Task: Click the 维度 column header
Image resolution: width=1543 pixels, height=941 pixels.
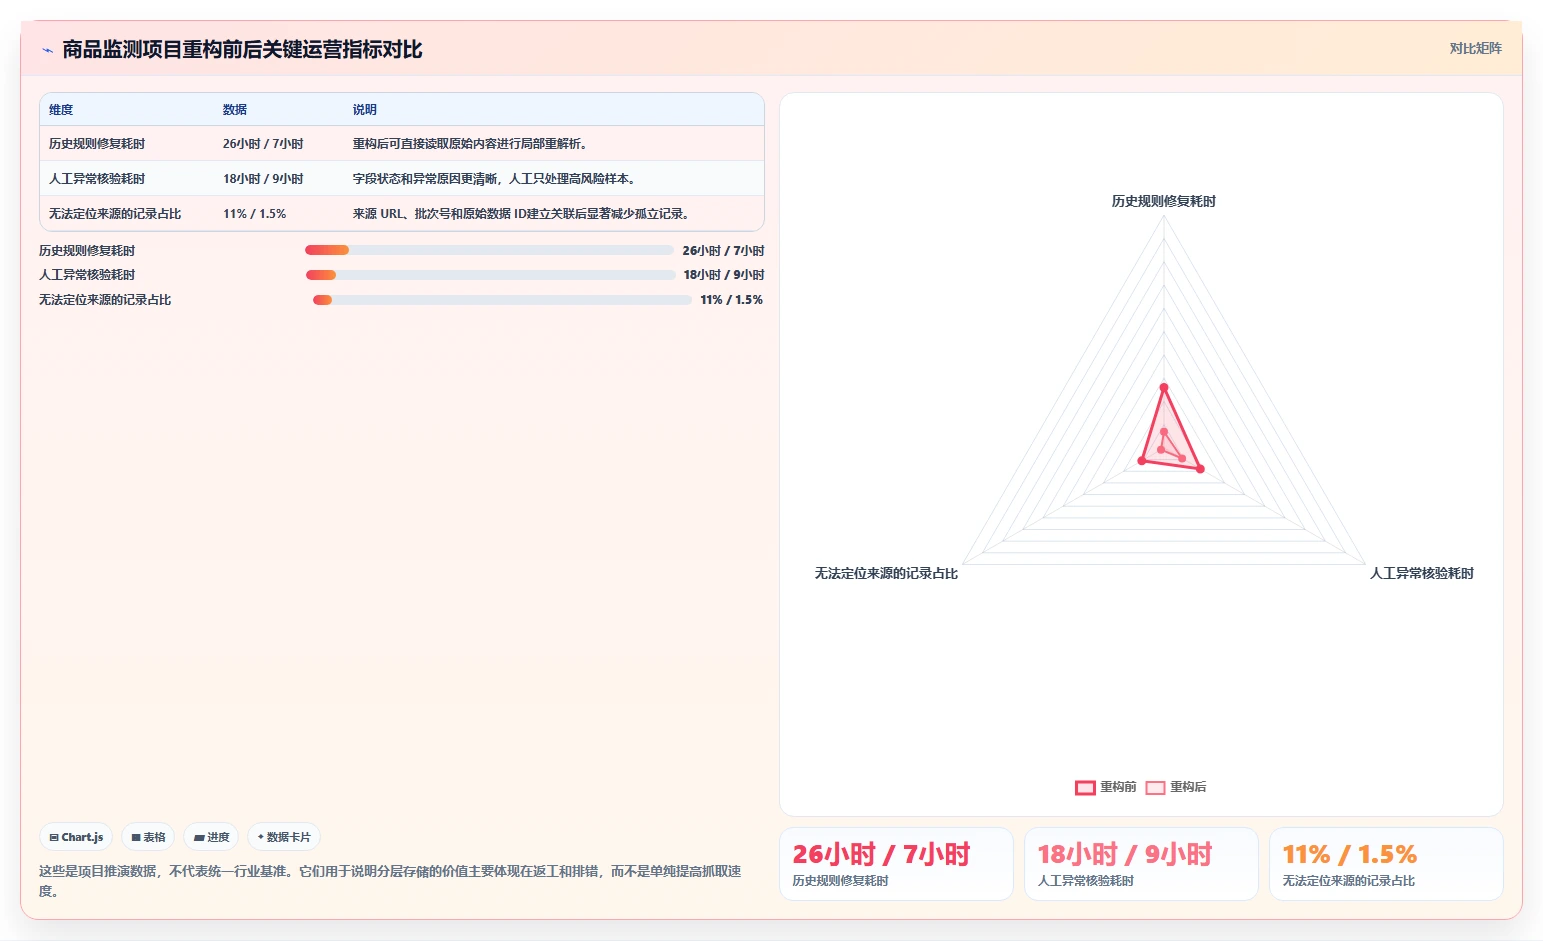Action: click(61, 110)
